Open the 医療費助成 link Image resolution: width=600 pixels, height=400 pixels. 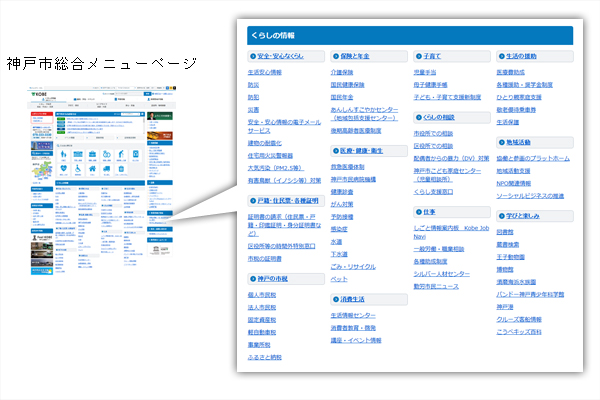(x=511, y=72)
